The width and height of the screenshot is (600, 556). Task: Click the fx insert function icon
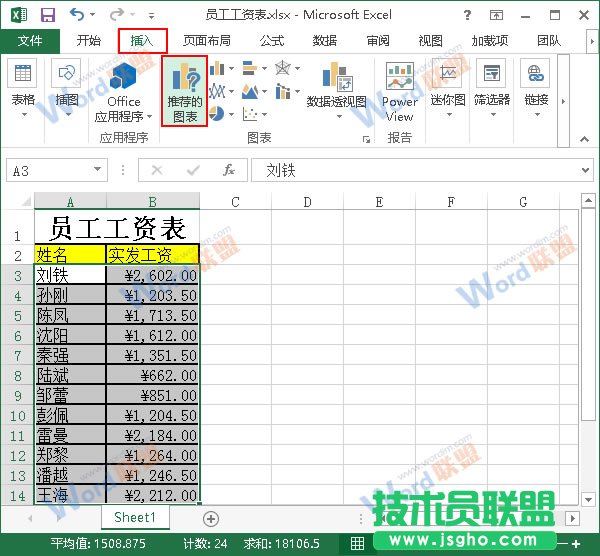coord(229,170)
